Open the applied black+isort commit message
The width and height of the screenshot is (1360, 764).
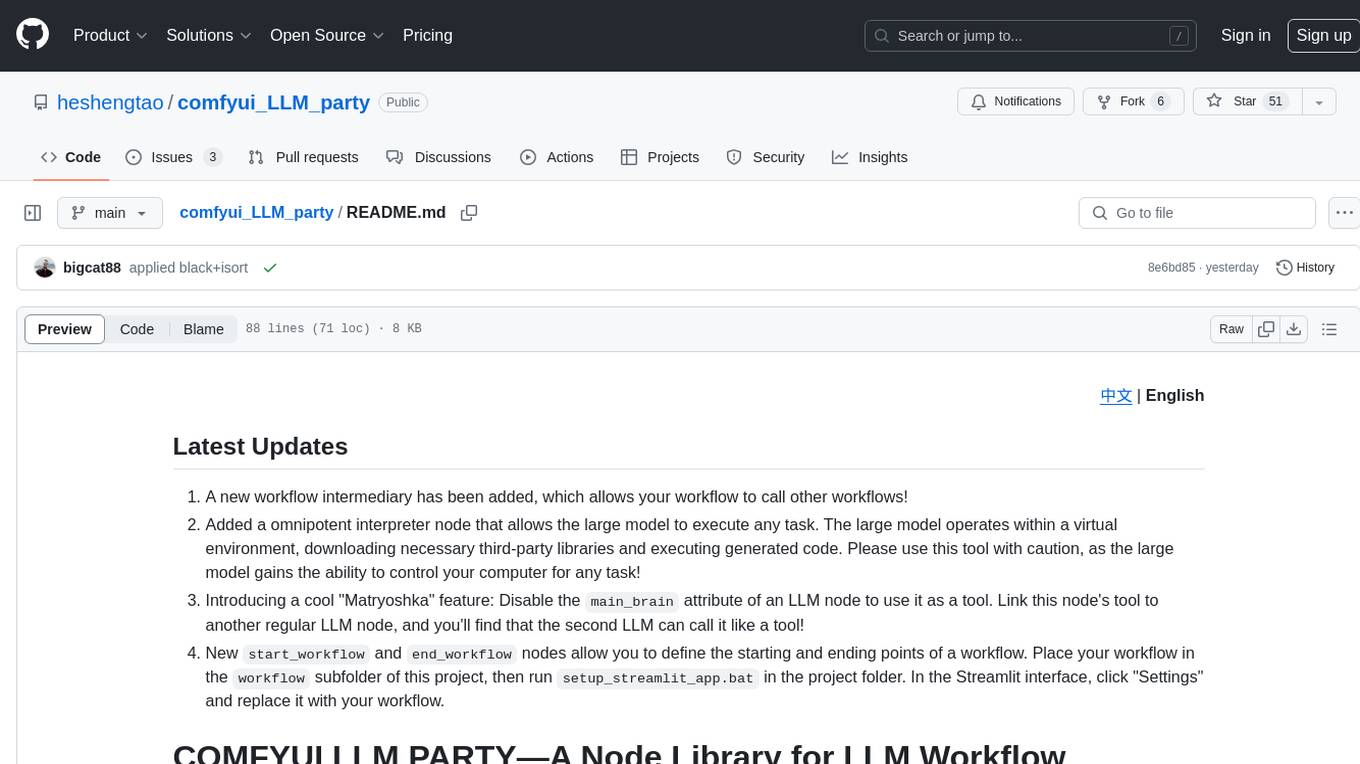188,267
